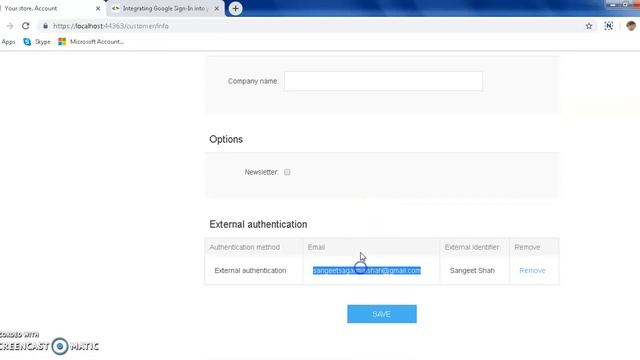This screenshot has width=640, height=360.
Task: Minimize the browser window
Action: click(612, 4)
